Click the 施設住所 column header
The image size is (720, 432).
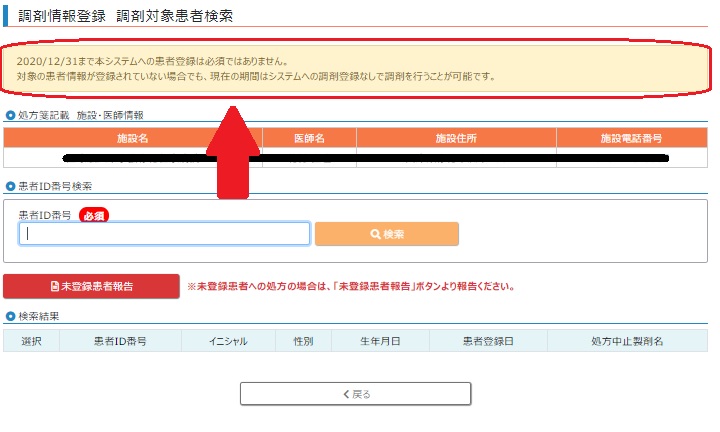pos(456,138)
